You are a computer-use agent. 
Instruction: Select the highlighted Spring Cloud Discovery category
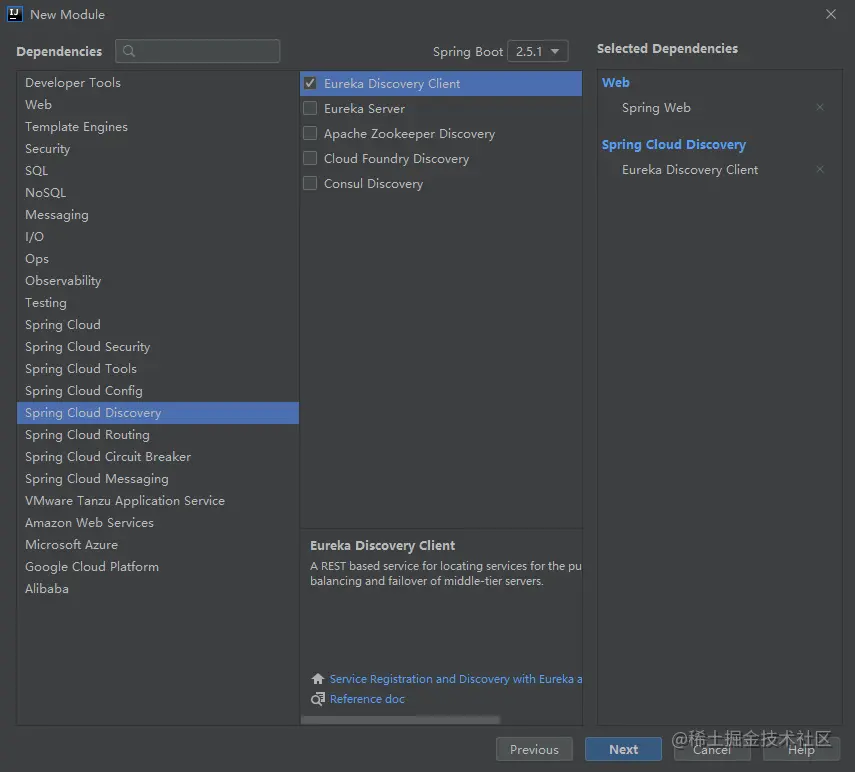coord(158,413)
